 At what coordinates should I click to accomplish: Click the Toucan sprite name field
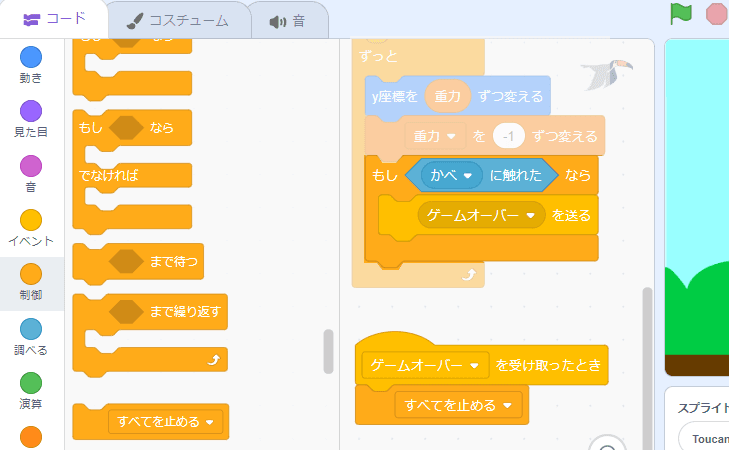(x=705, y=439)
